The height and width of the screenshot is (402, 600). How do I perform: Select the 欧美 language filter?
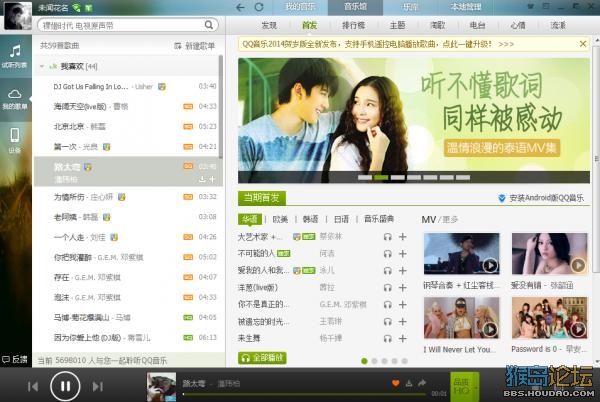point(280,219)
